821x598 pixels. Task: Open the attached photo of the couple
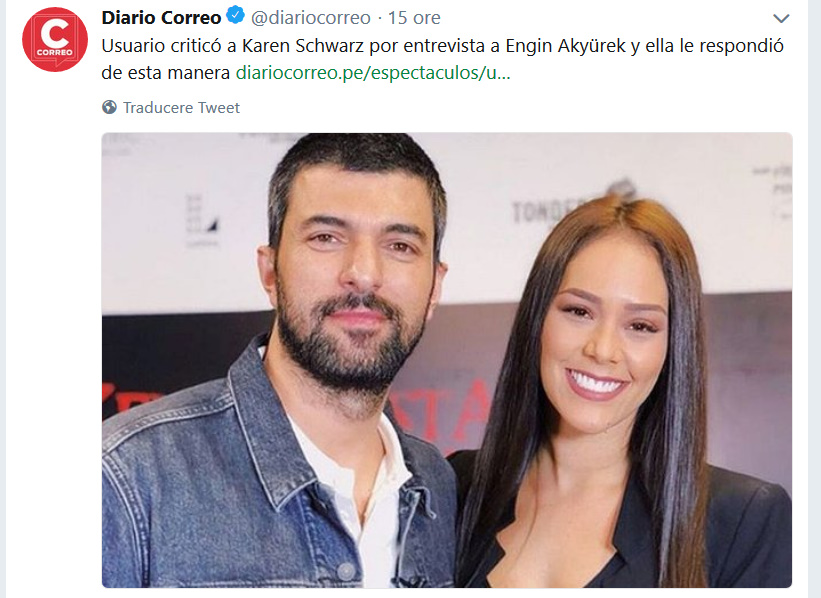click(x=447, y=360)
